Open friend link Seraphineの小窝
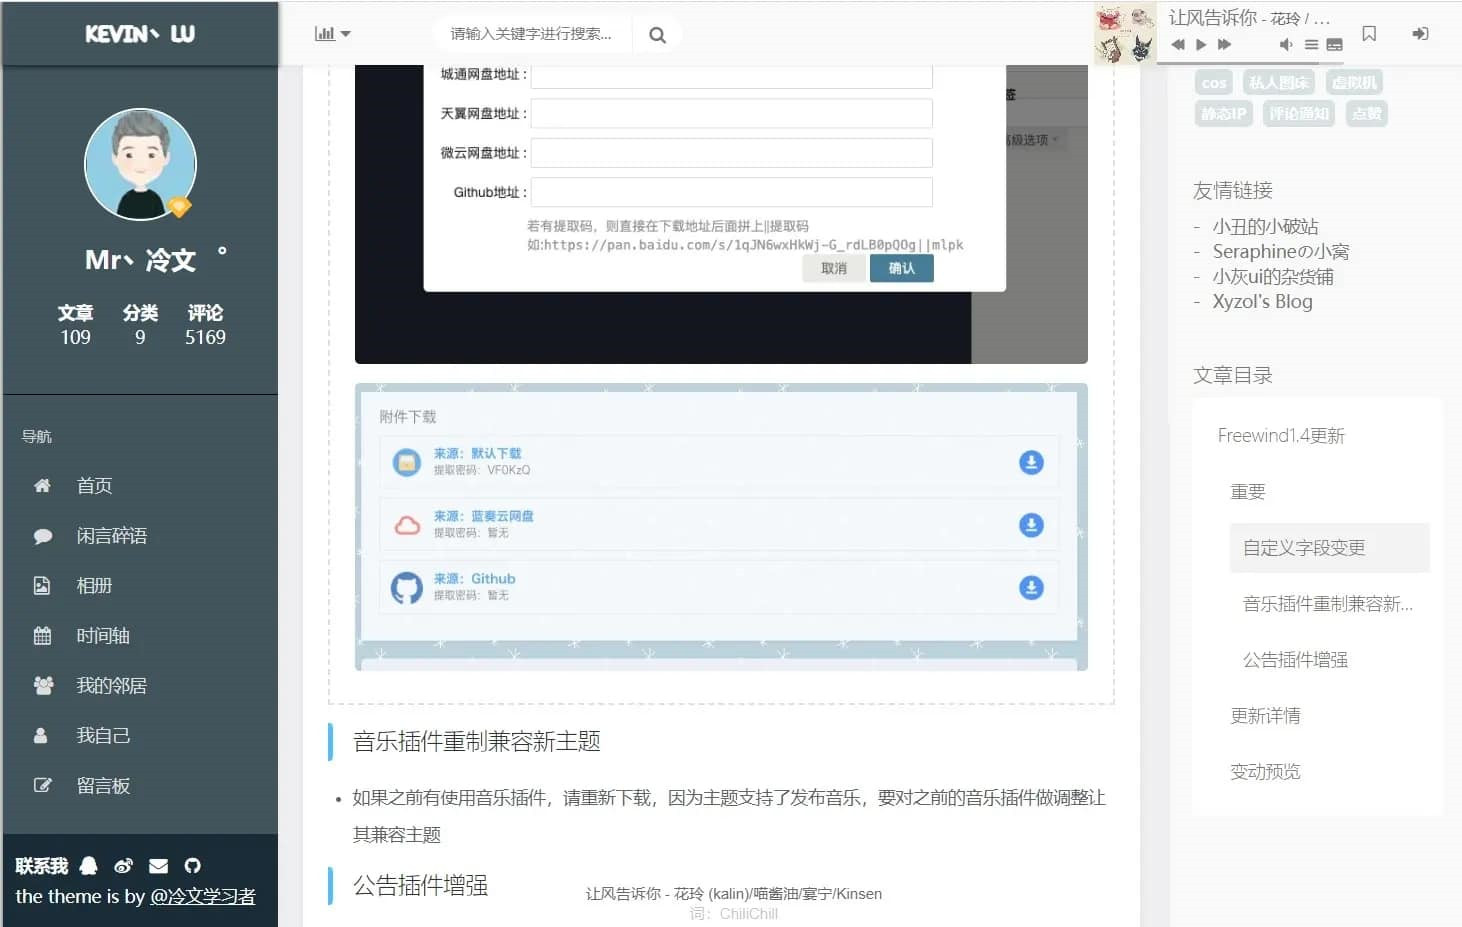Screen dimensions: 1462x927 [x=1280, y=251]
